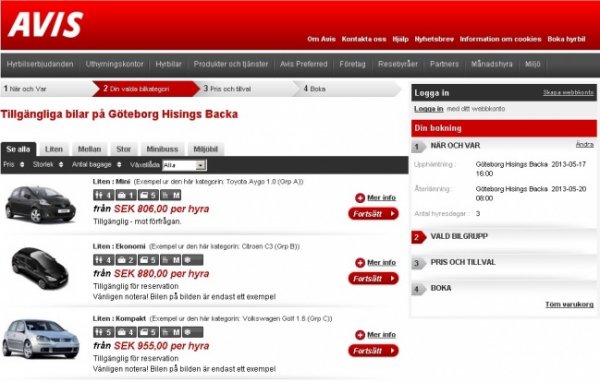The height and width of the screenshot is (382, 600).
Task: Click the passenger seats icon on Kompakt row
Action: (x=103, y=332)
